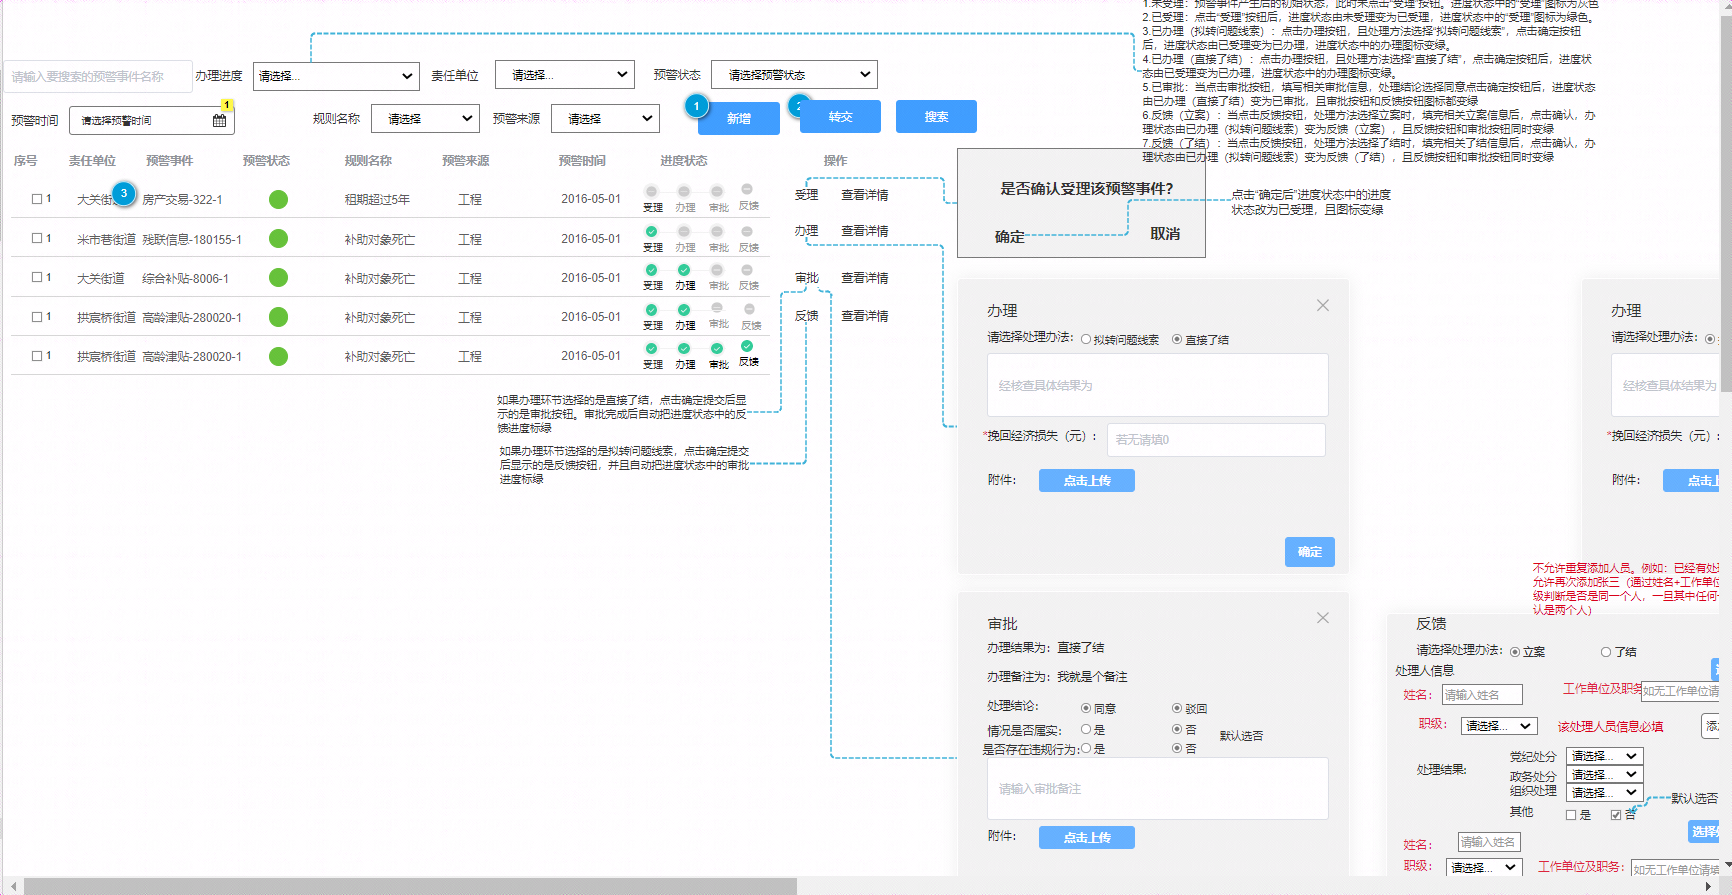Click green 受理 check icon in 综合补贴-8006-1 row
The width and height of the screenshot is (1732, 895).
point(652,270)
